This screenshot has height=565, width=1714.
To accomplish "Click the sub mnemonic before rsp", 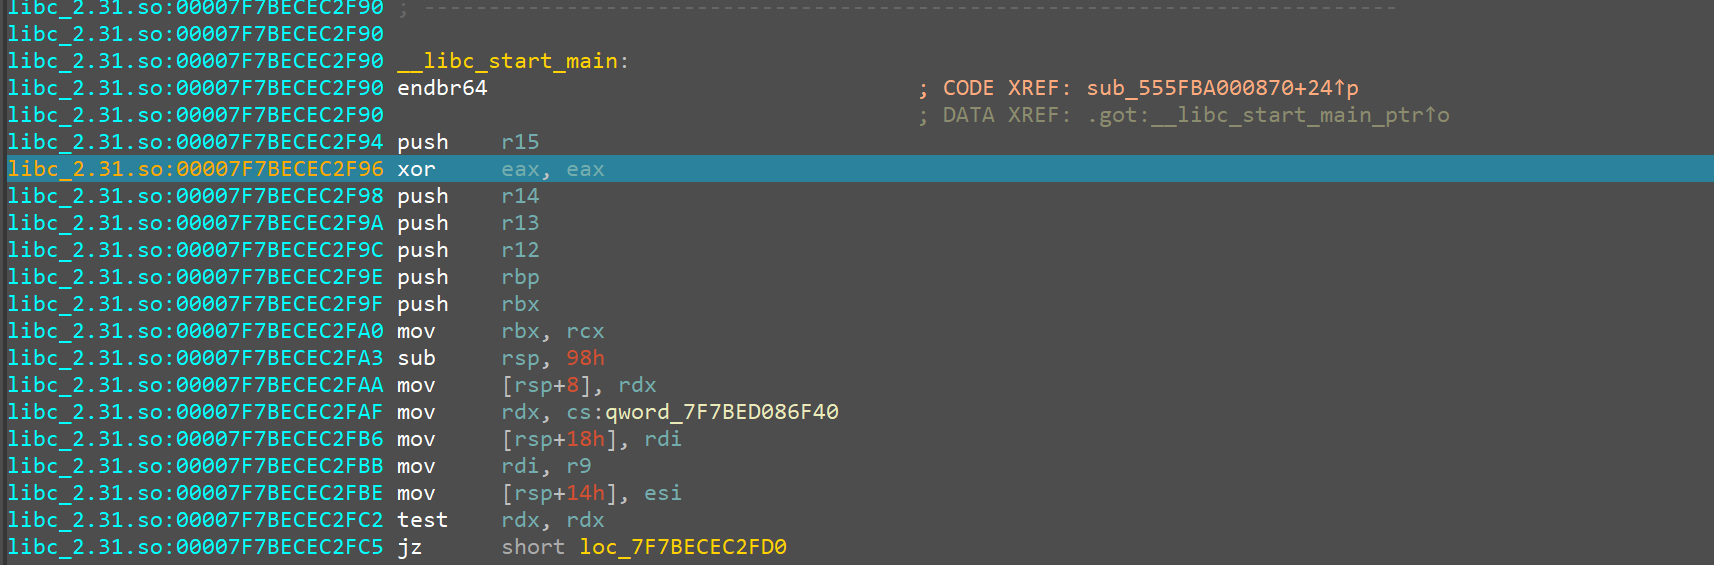I will [x=416, y=358].
